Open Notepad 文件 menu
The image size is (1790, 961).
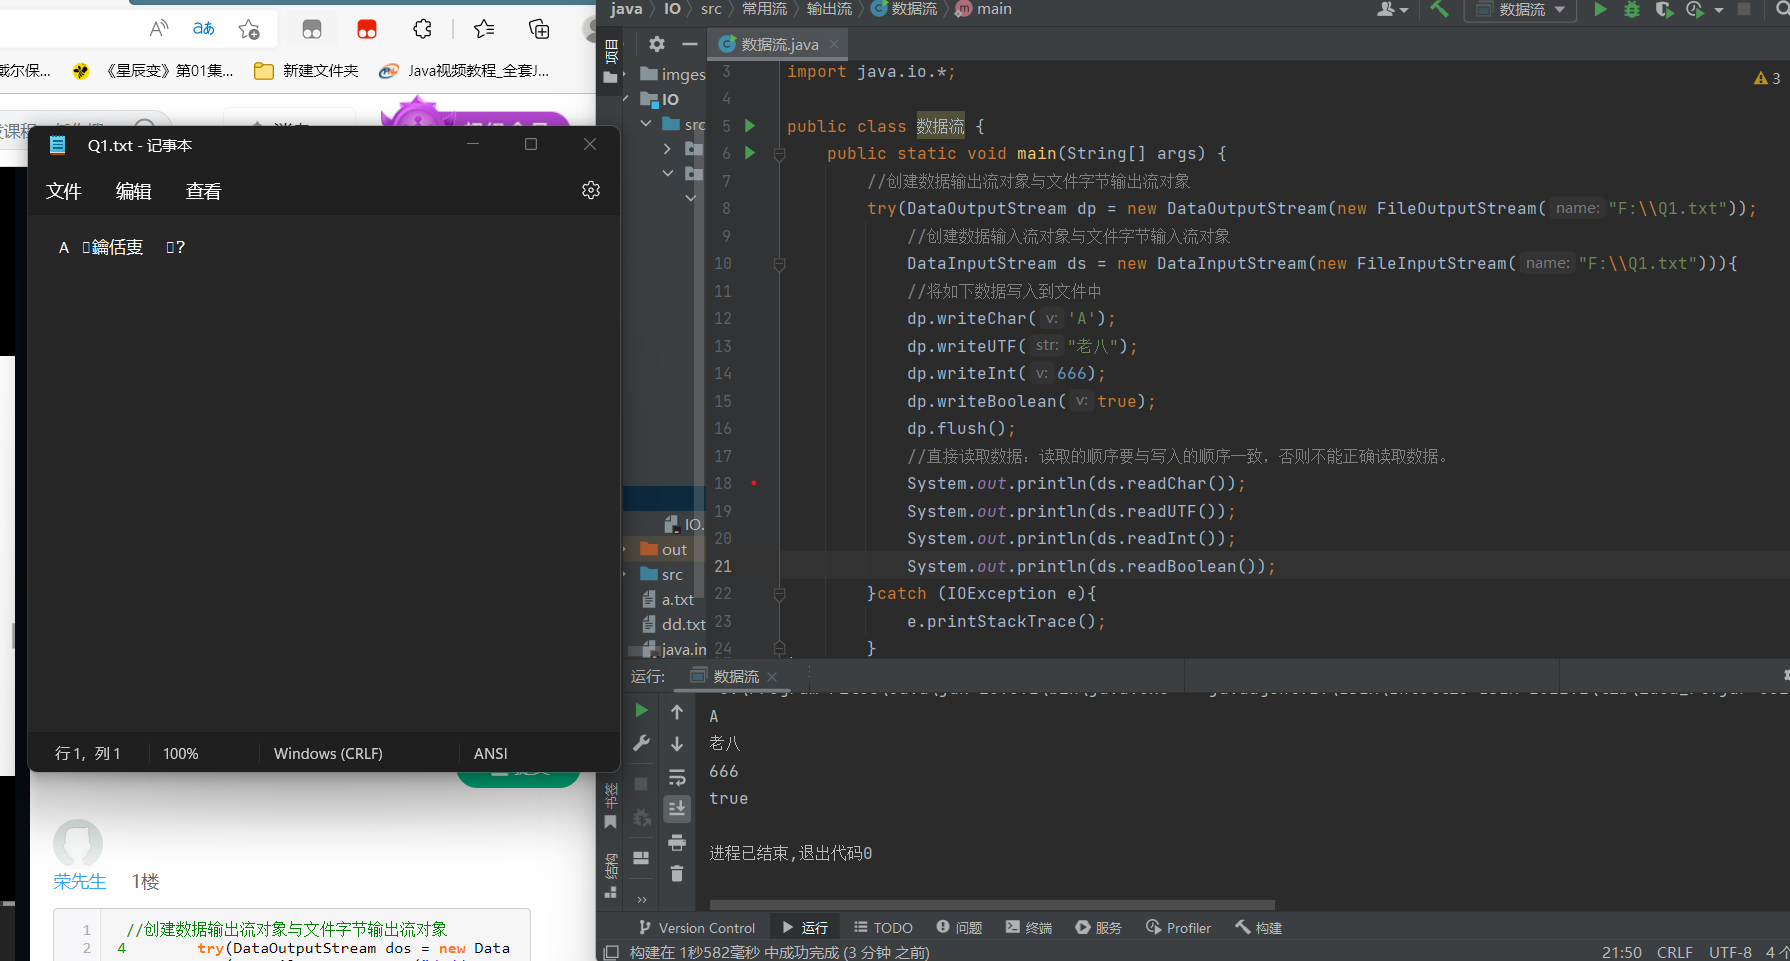[63, 191]
